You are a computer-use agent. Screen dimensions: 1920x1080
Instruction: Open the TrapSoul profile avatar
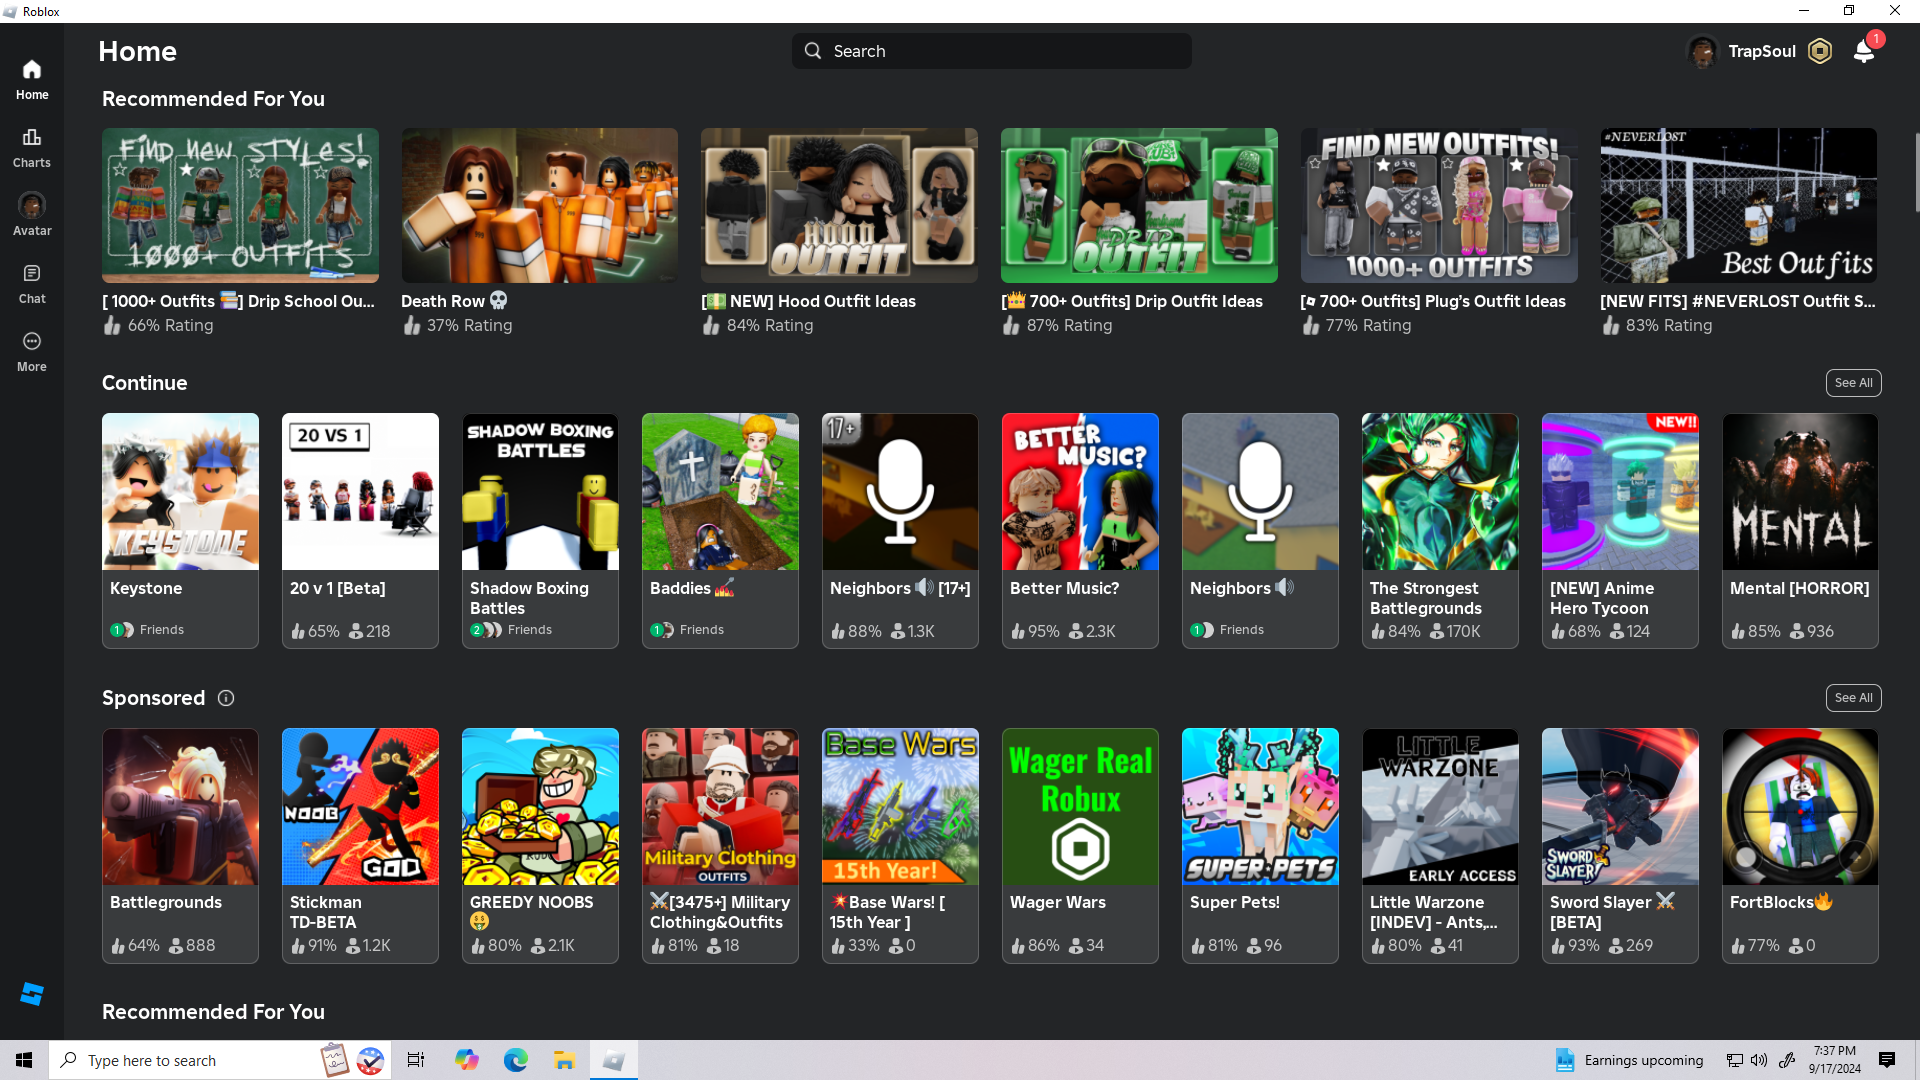click(x=1702, y=51)
